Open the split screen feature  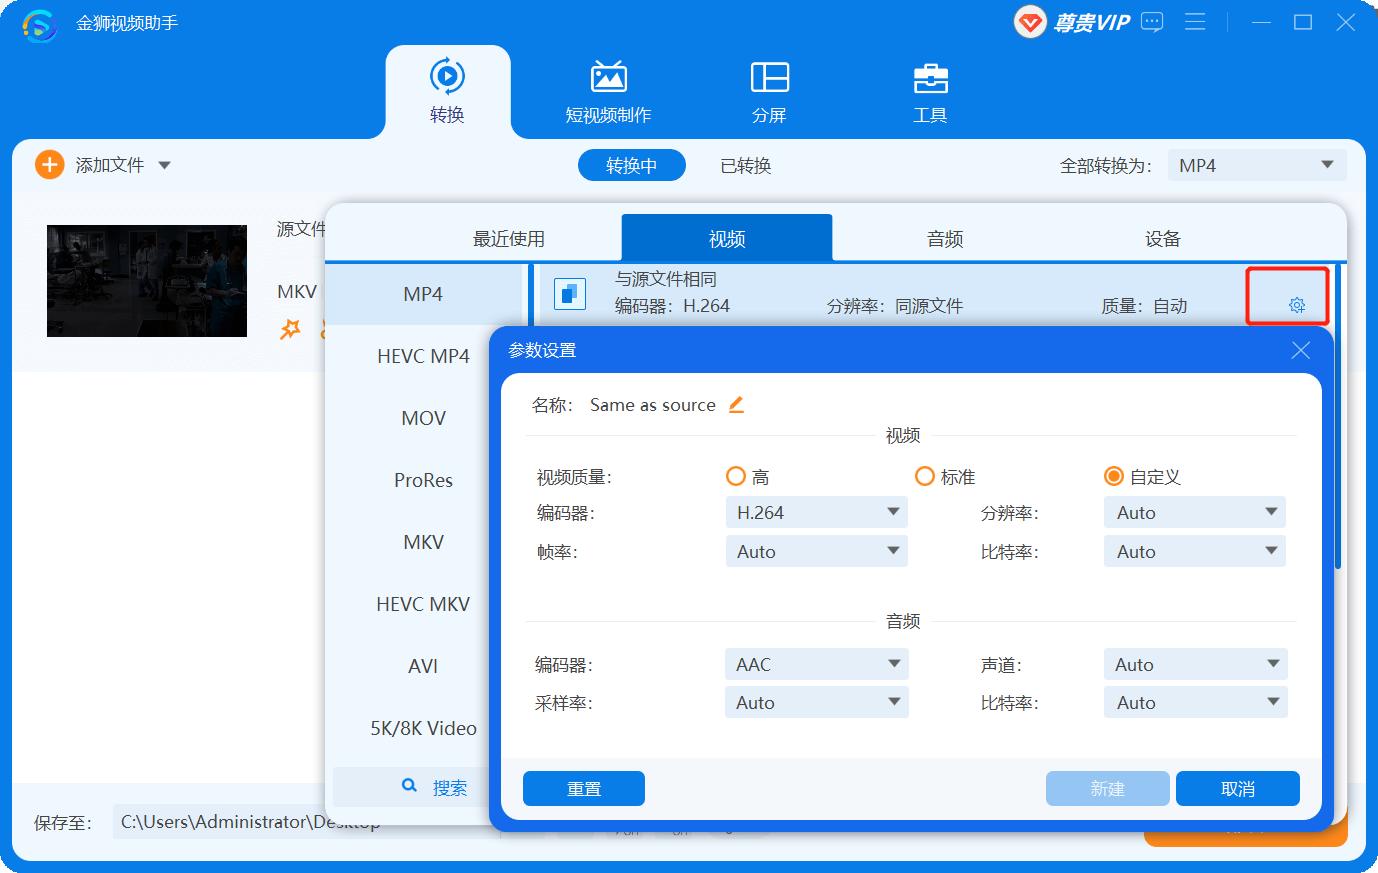tap(769, 92)
